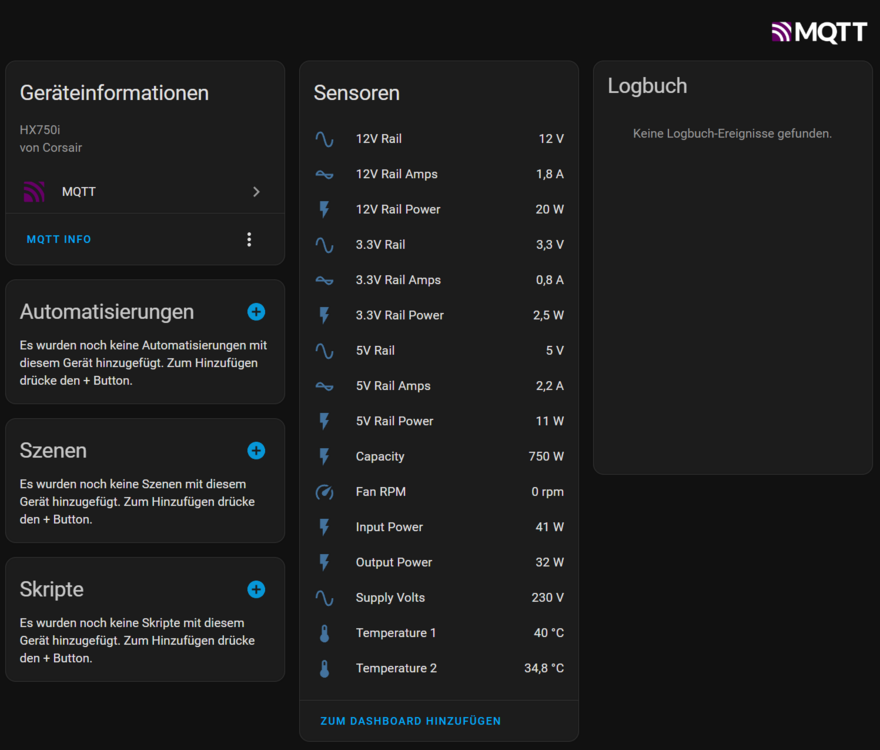Click the purple MQTT icon in Geräteinformationen
880x750 pixels.
(x=34, y=191)
